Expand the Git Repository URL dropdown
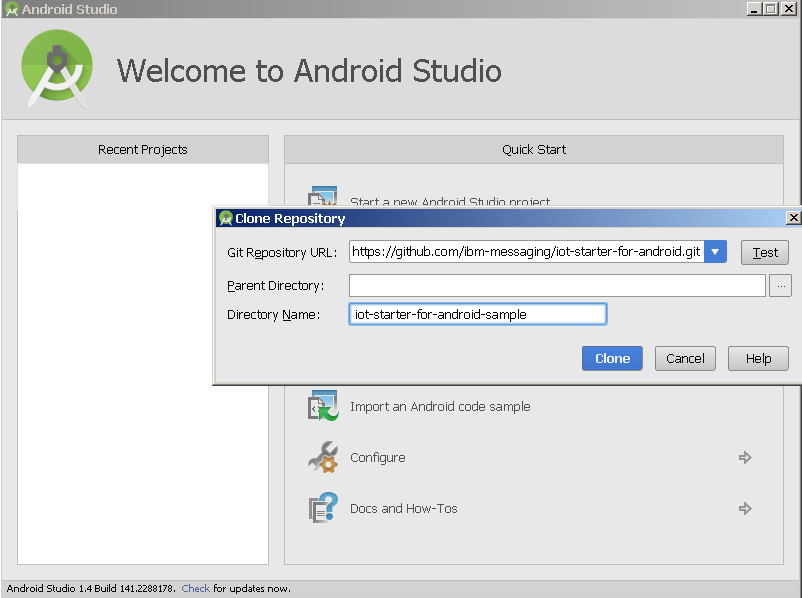 coord(715,252)
